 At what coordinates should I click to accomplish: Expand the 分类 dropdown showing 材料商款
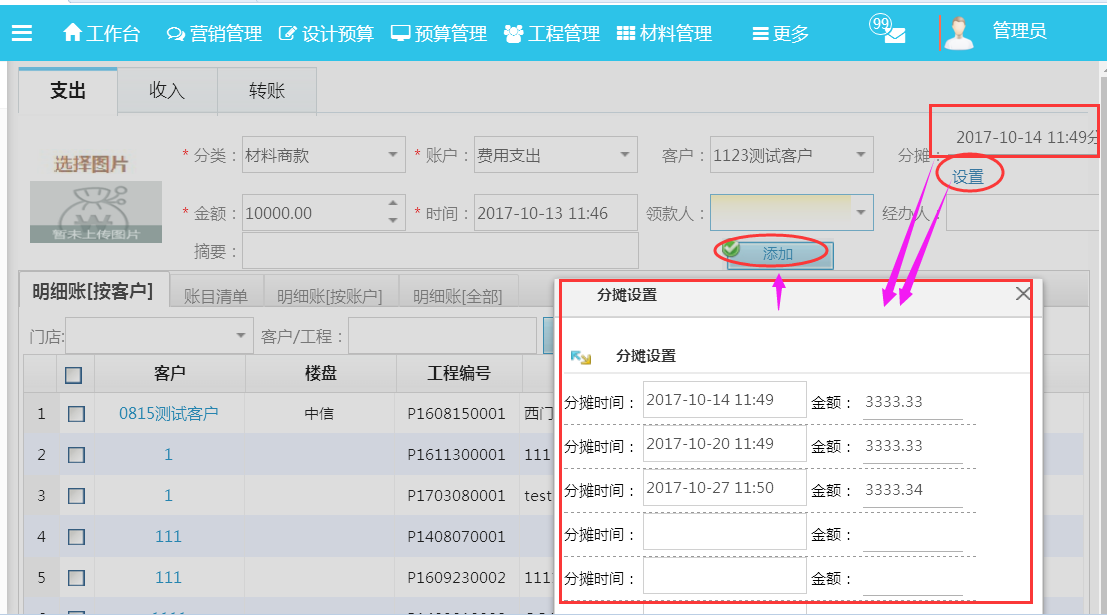(x=393, y=155)
